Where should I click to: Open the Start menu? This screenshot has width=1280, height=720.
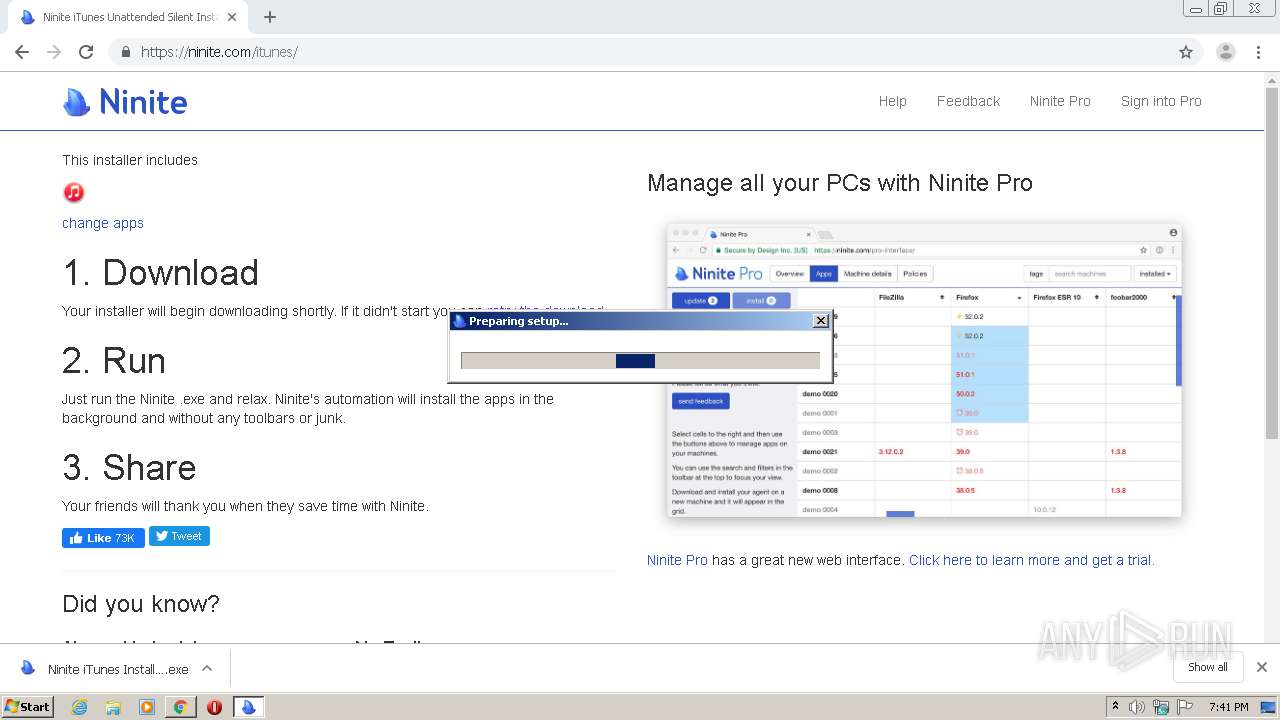(28, 707)
